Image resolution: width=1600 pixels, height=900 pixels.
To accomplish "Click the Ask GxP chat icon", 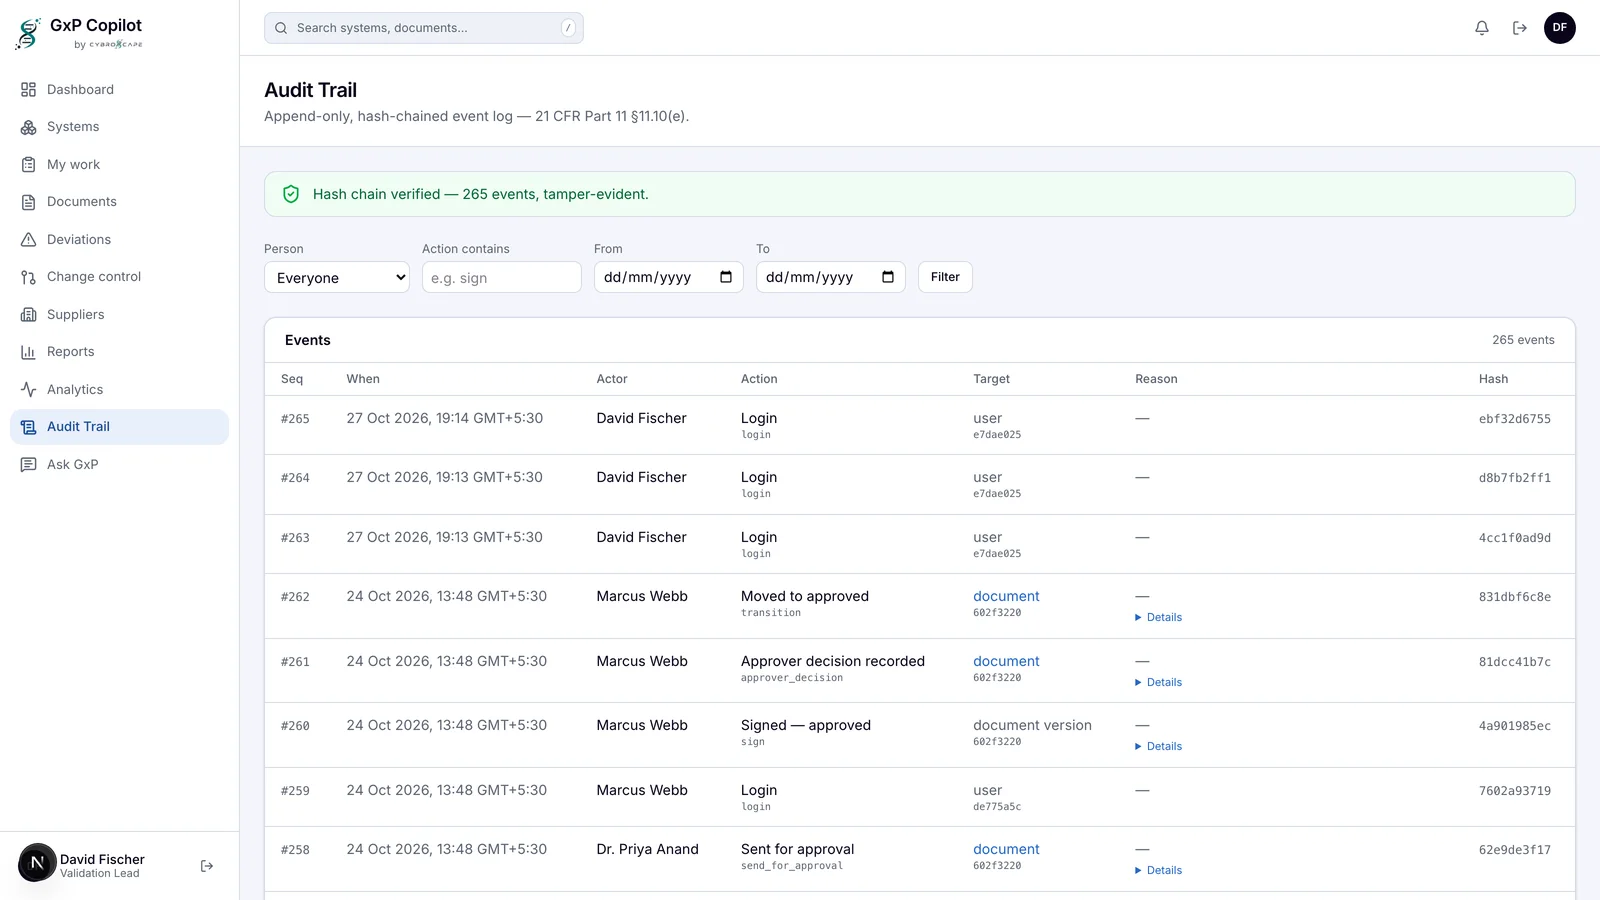I will [x=28, y=465].
